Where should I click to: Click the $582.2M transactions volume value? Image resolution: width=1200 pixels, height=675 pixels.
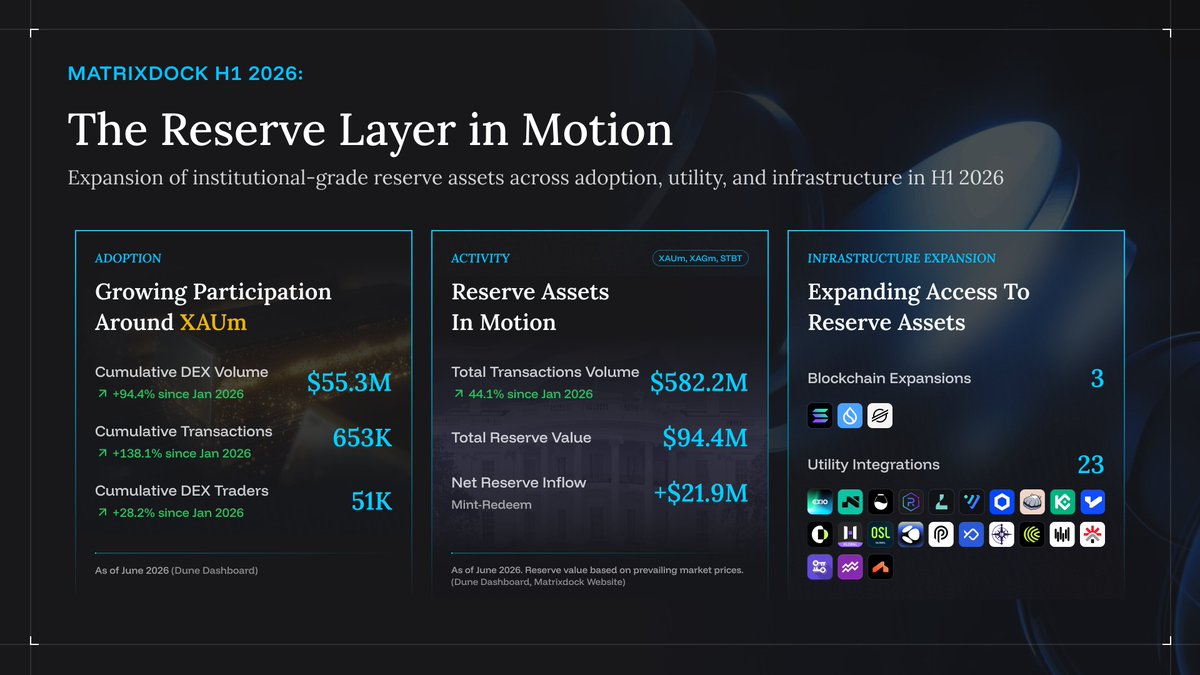[699, 382]
